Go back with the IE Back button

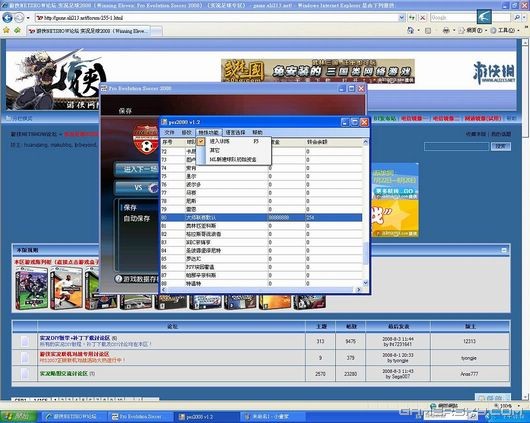pos(7,18)
